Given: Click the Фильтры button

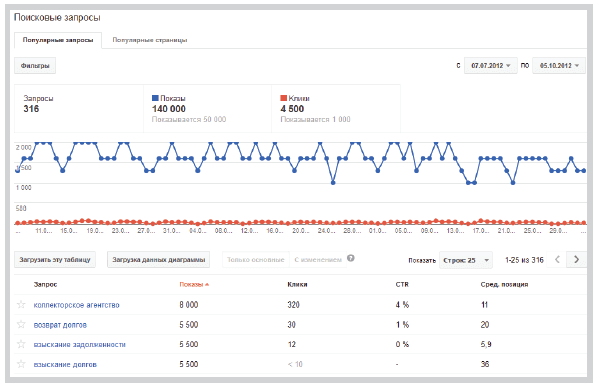Looking at the screenshot, I should (35, 66).
